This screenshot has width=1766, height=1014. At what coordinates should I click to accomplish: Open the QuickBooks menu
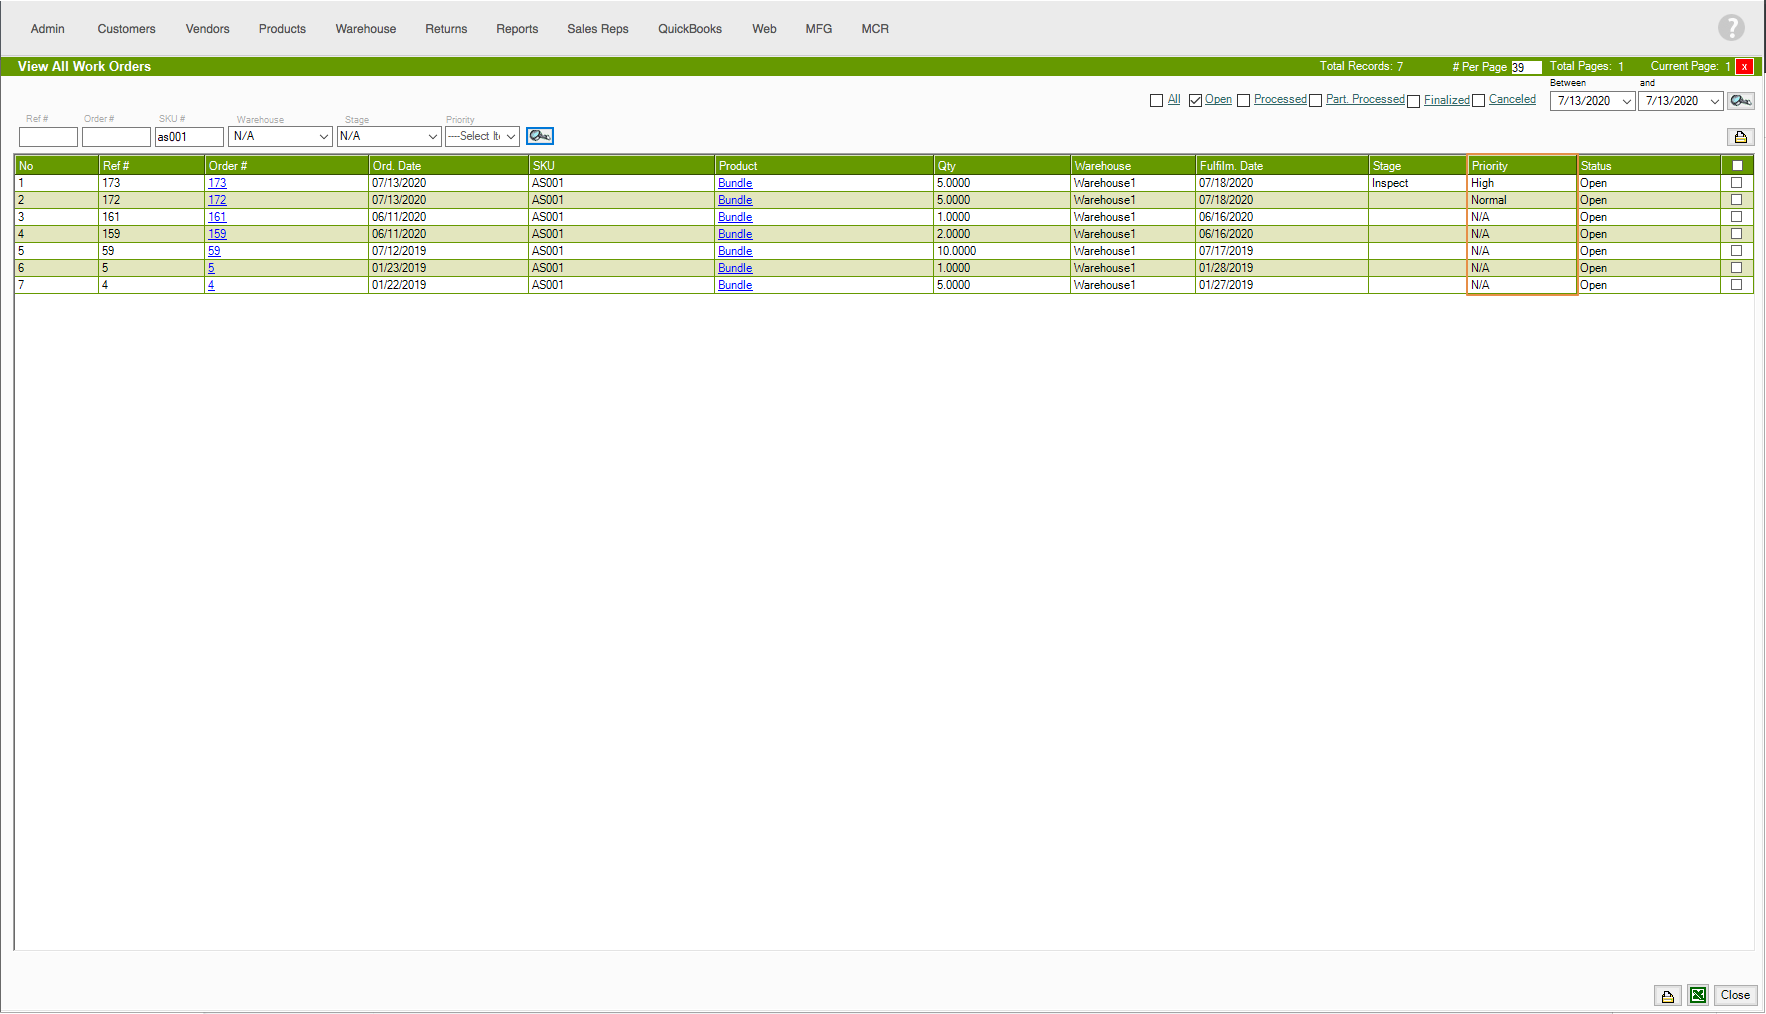(x=689, y=29)
